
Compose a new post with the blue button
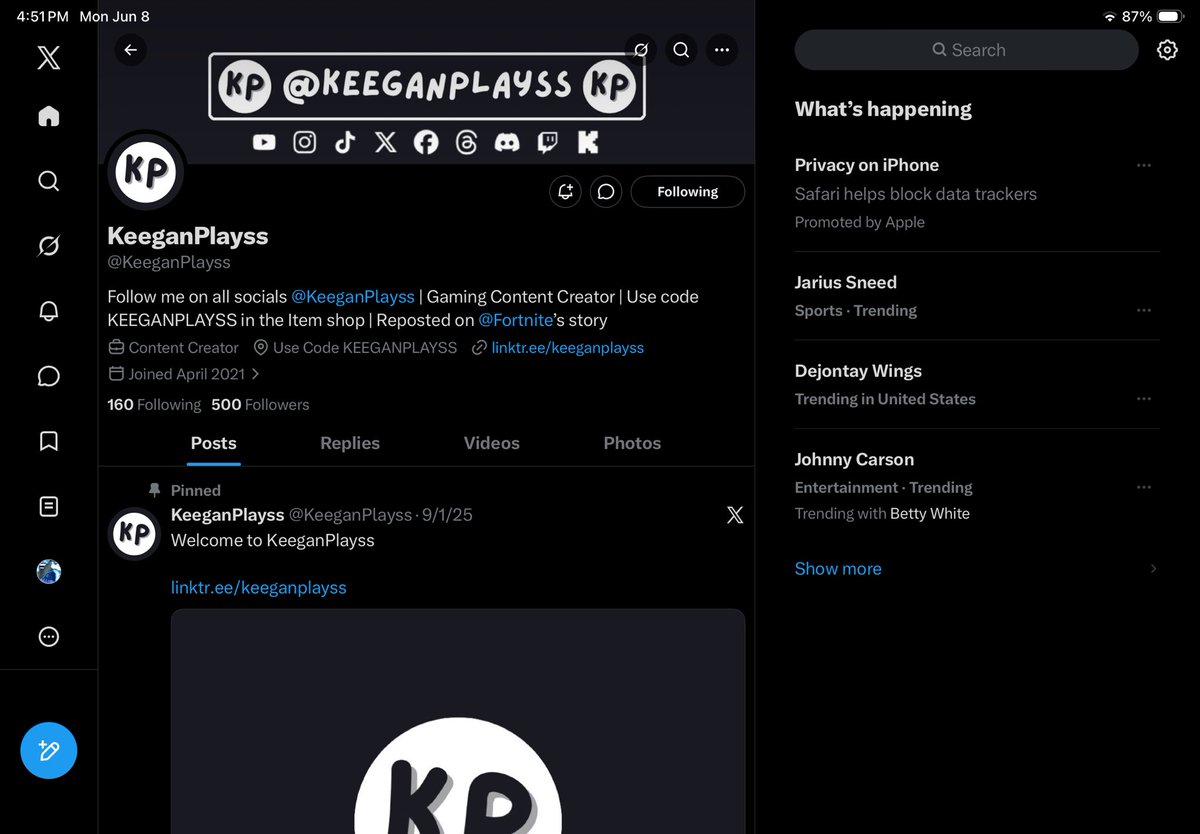[x=48, y=750]
